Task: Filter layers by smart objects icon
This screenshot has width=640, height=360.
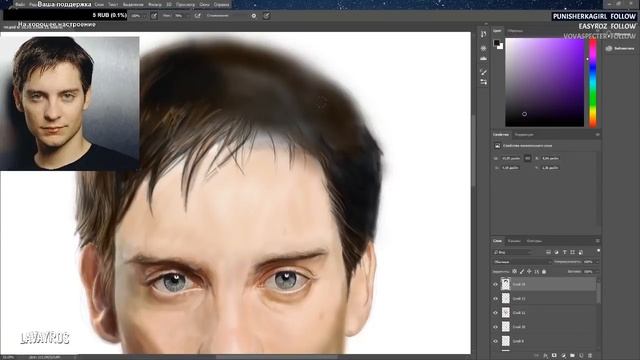Action: tap(580, 252)
